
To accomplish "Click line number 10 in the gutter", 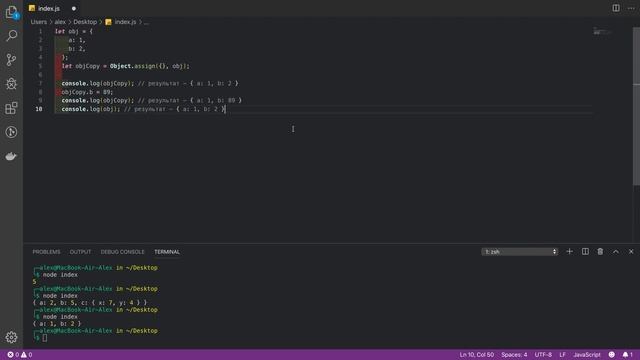I will pos(39,109).
